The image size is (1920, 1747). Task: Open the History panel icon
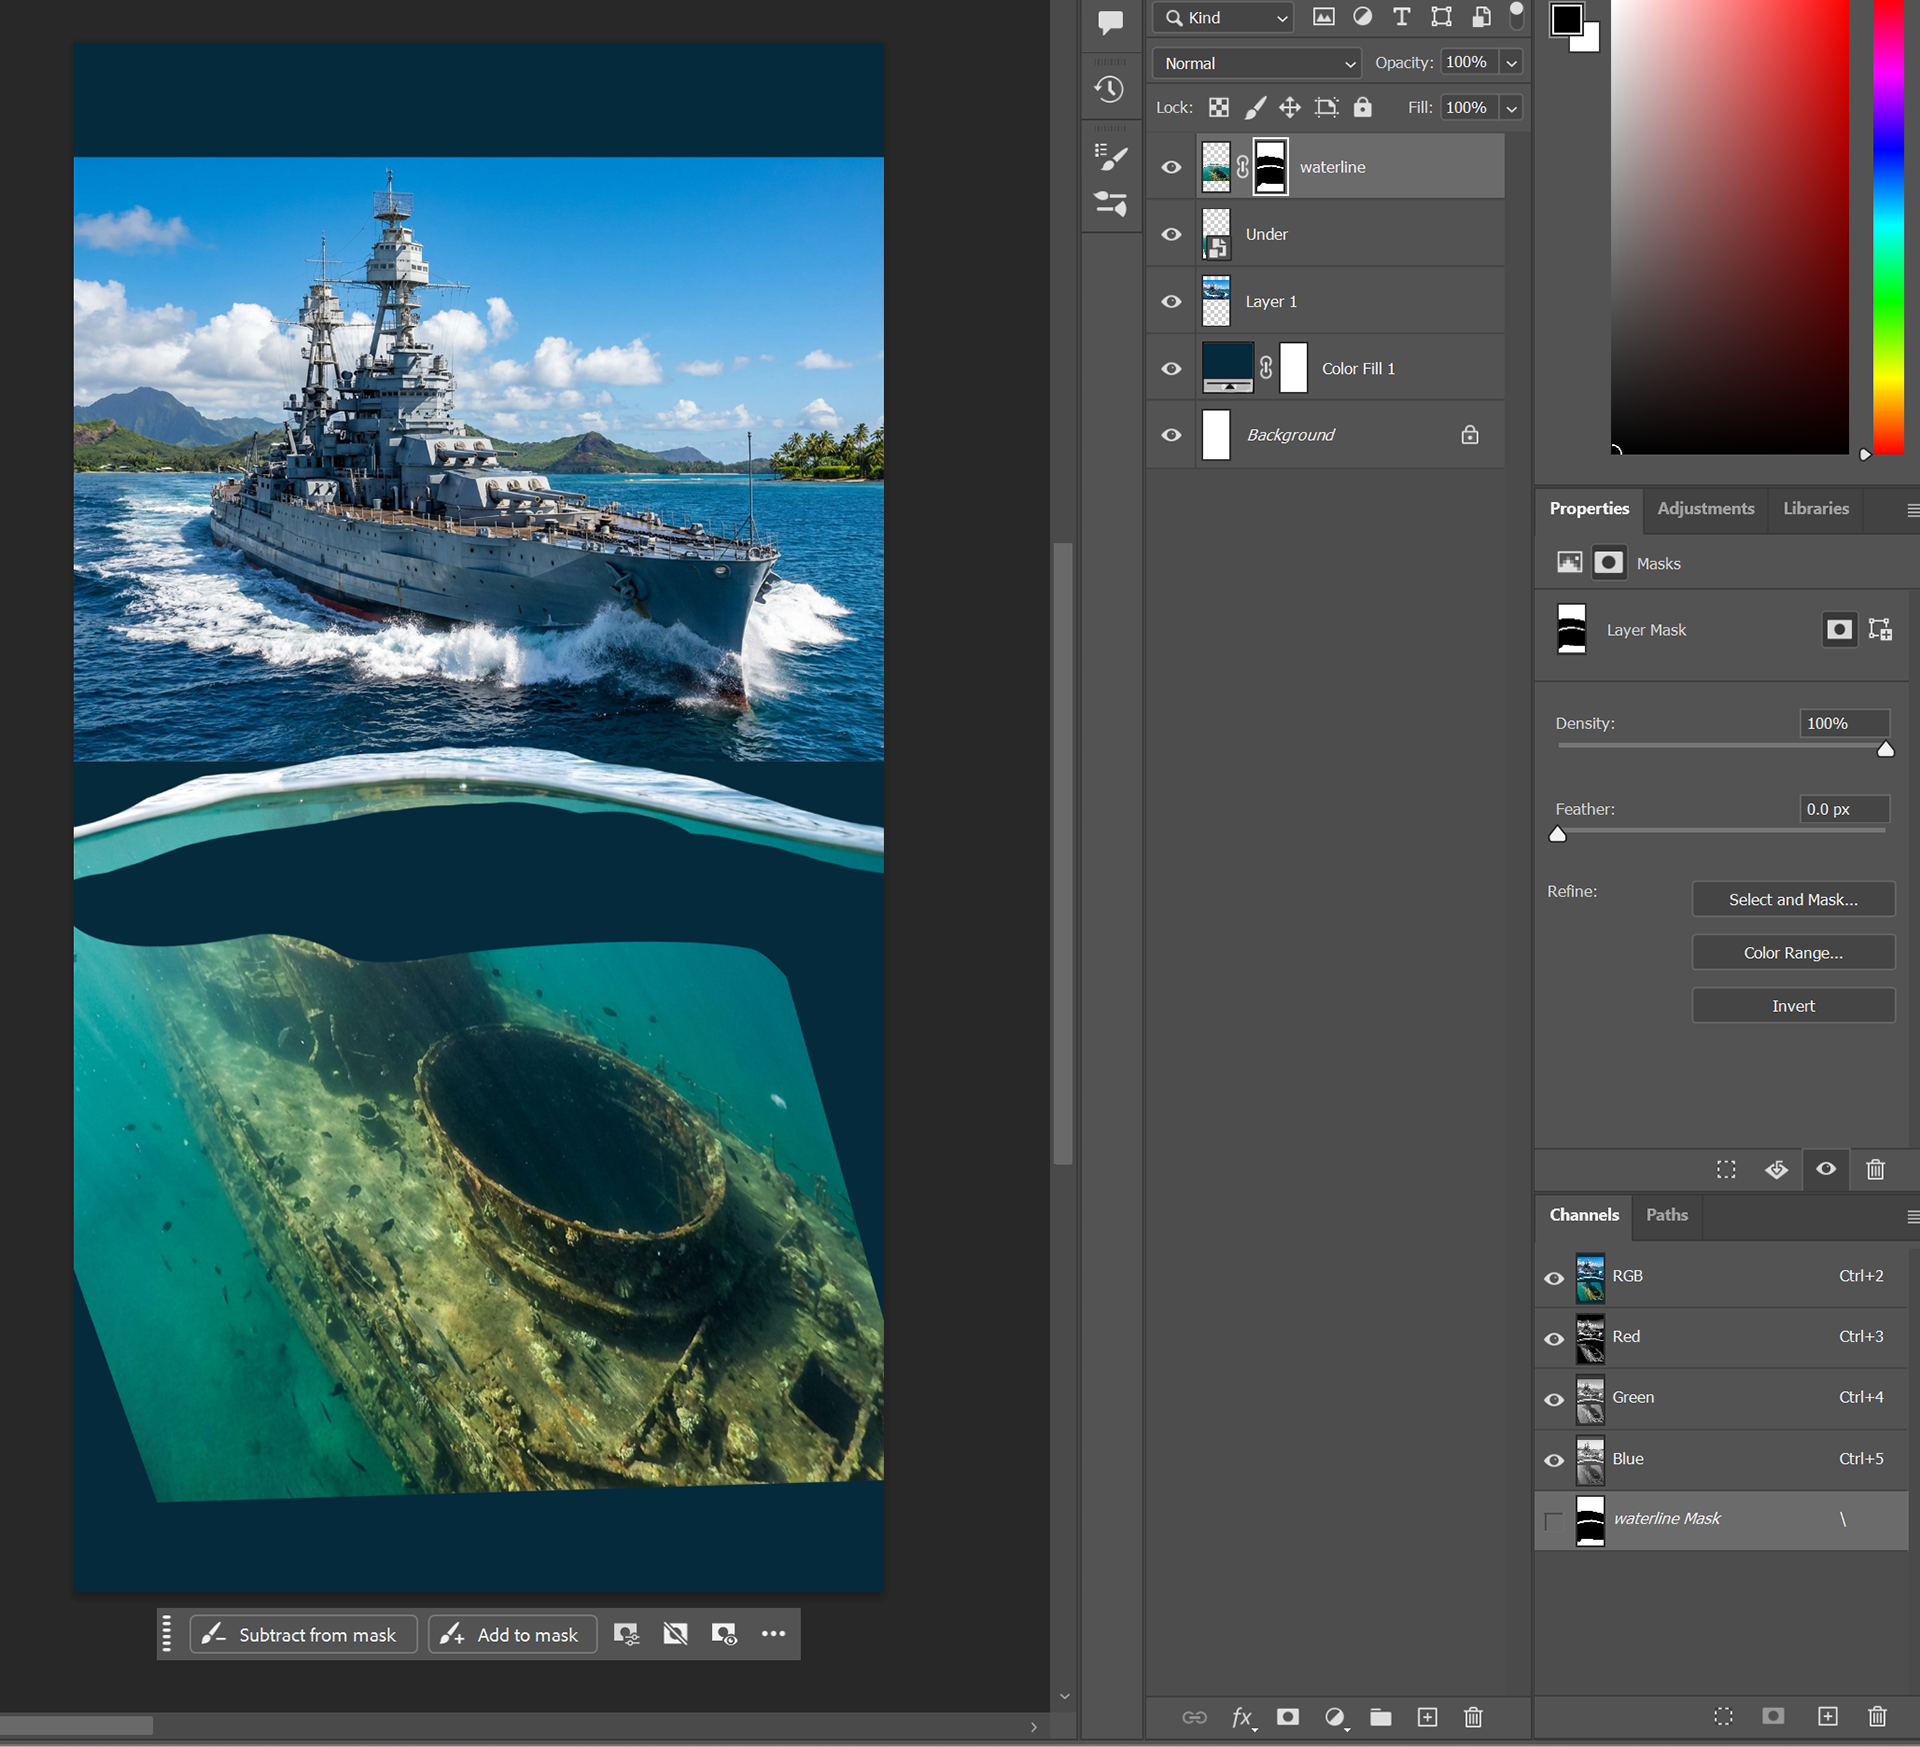click(1109, 90)
